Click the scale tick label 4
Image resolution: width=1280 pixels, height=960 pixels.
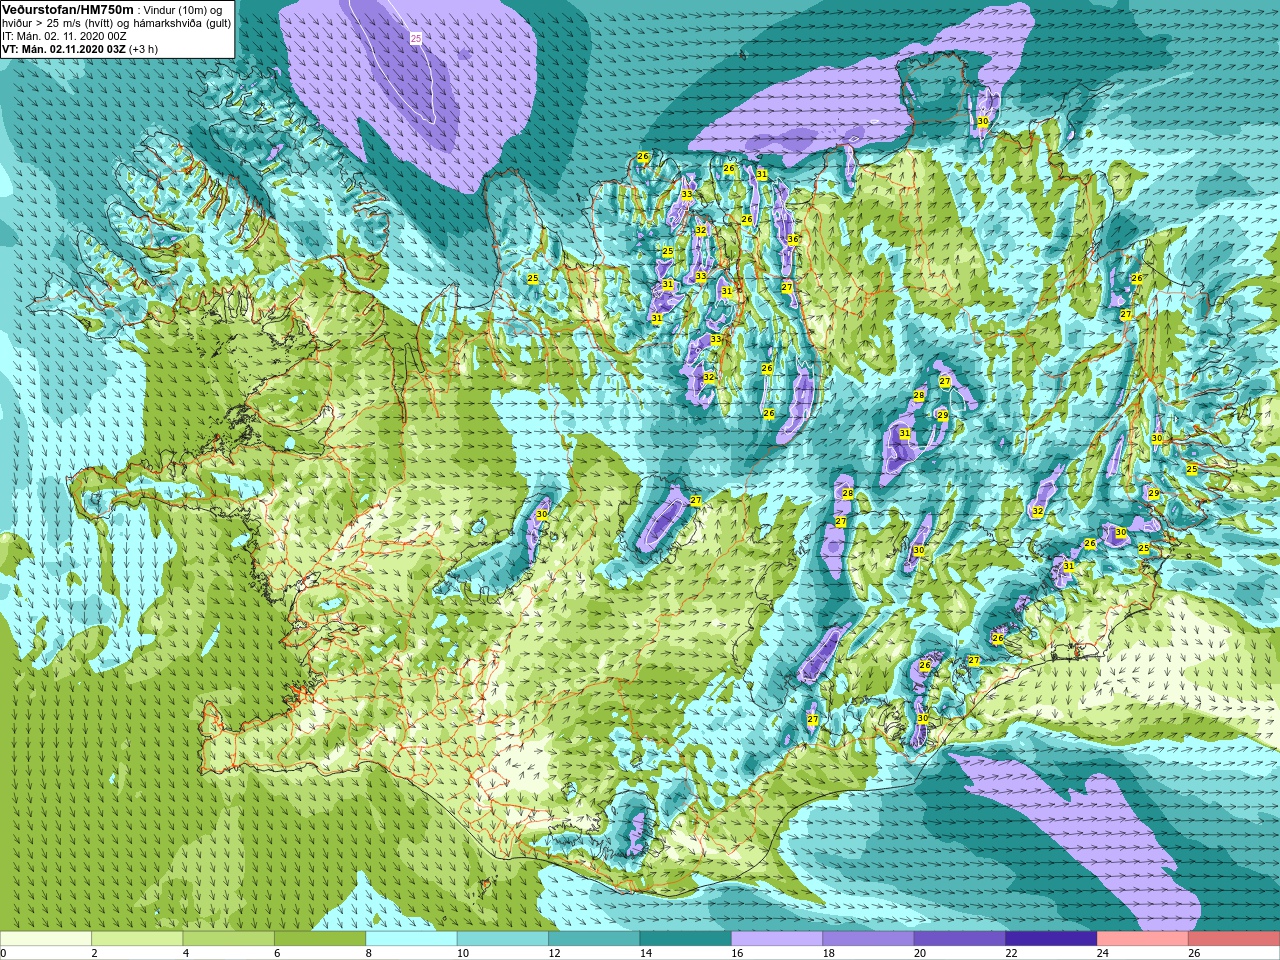186,954
